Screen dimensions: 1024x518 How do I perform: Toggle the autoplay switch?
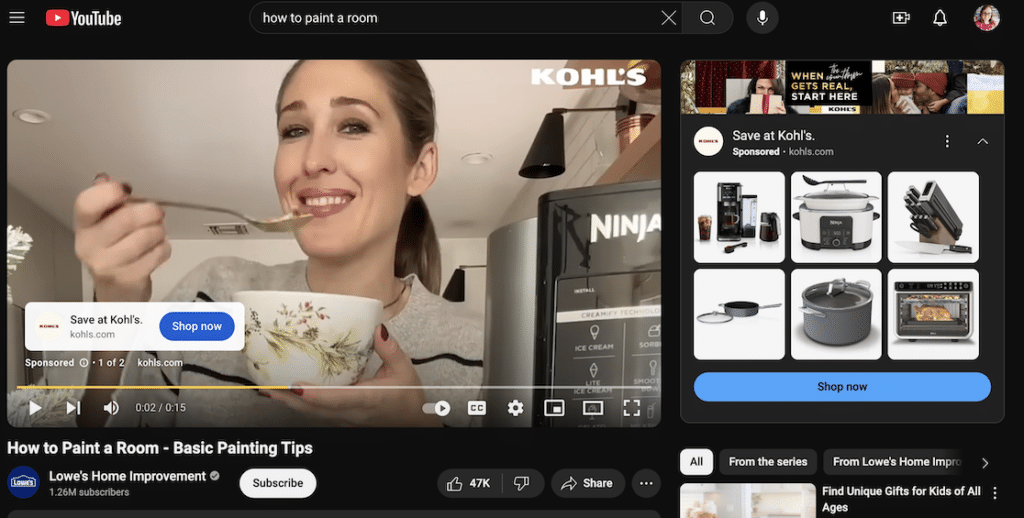(437, 408)
